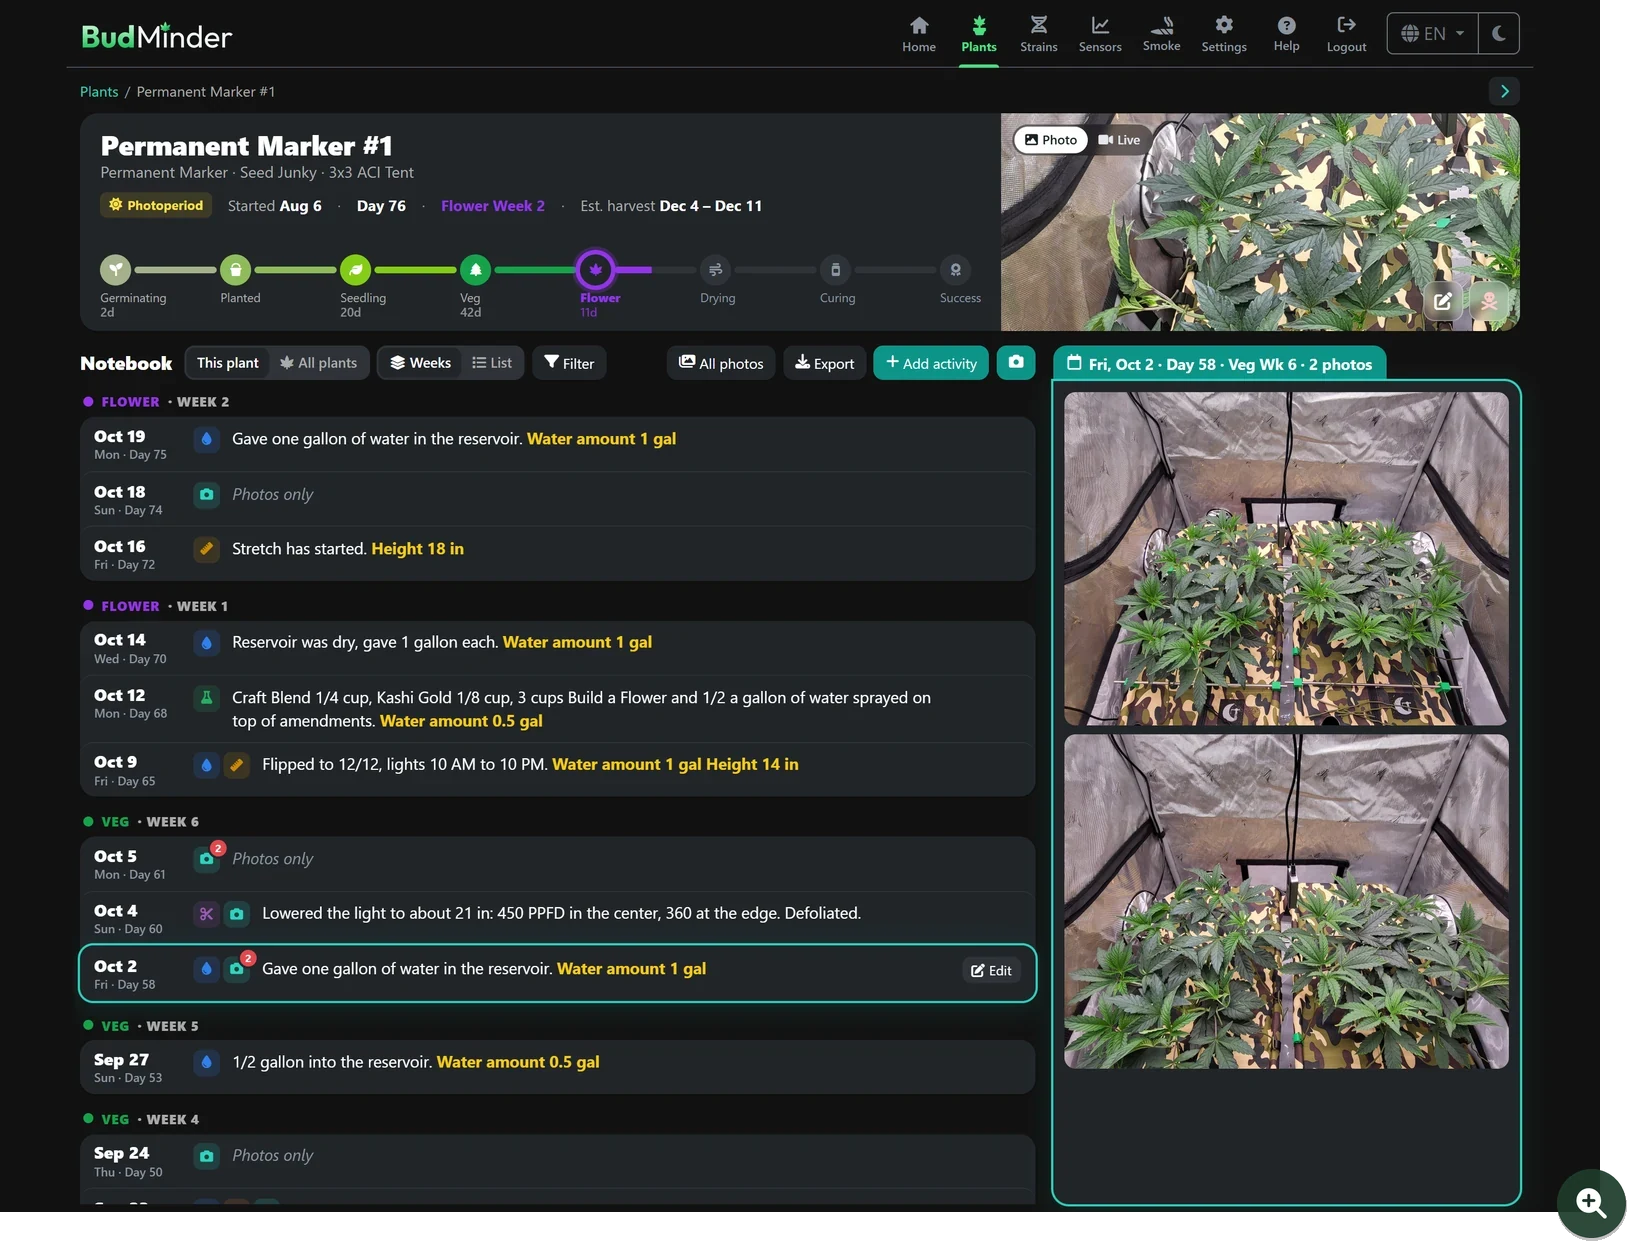Screen dimensions: 1632x1246
Task: Click the camera icon on Oct 5 entry
Action: (207, 859)
